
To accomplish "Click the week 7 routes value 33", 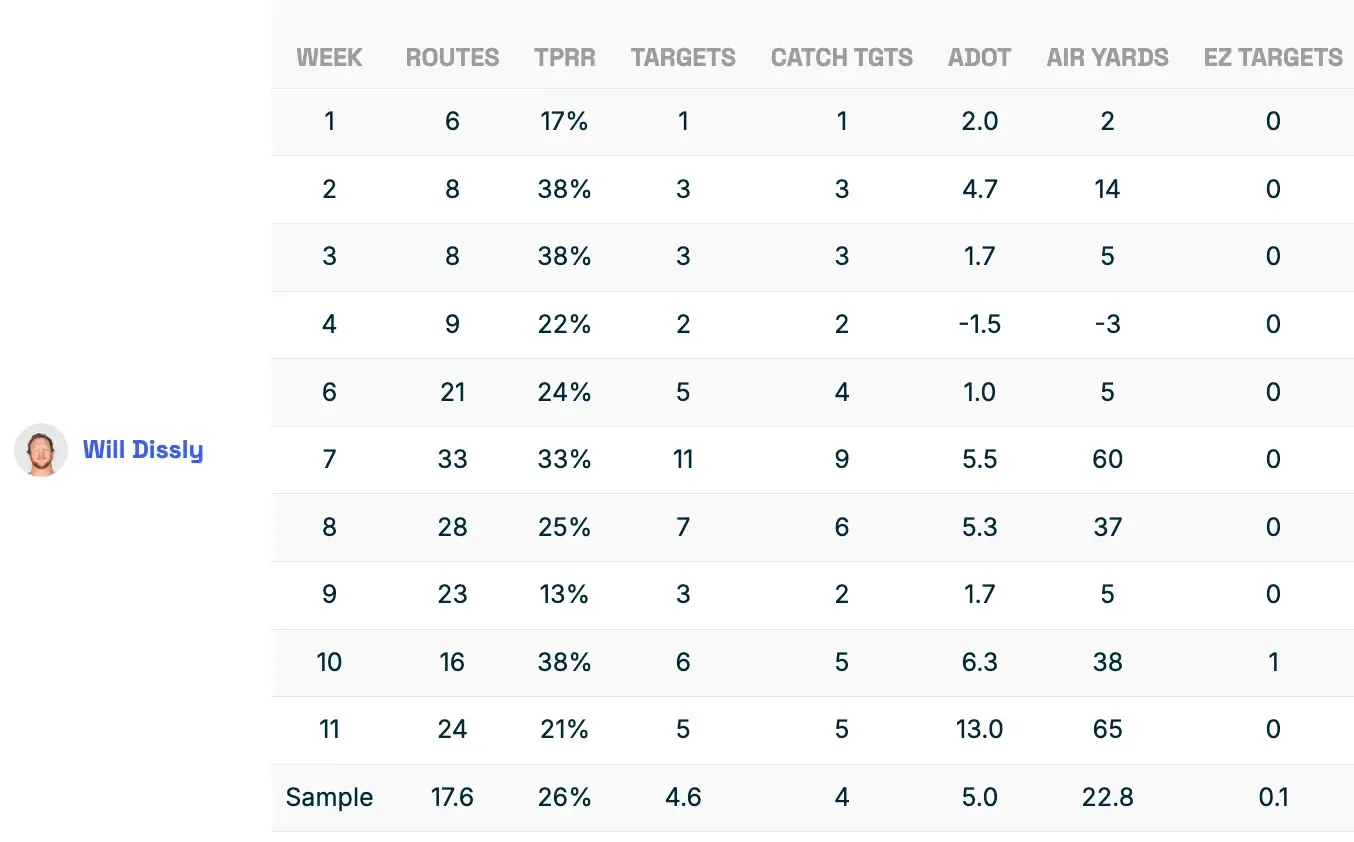I will (x=452, y=460).
